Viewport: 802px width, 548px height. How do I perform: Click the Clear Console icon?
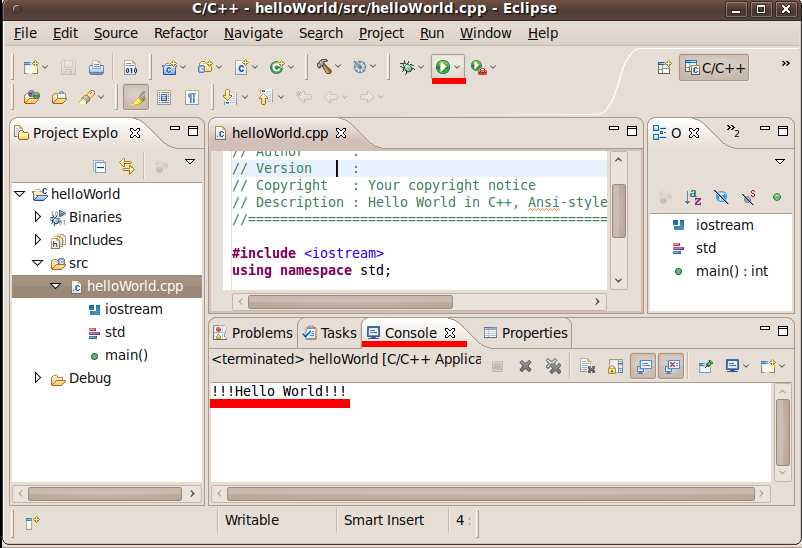587,366
